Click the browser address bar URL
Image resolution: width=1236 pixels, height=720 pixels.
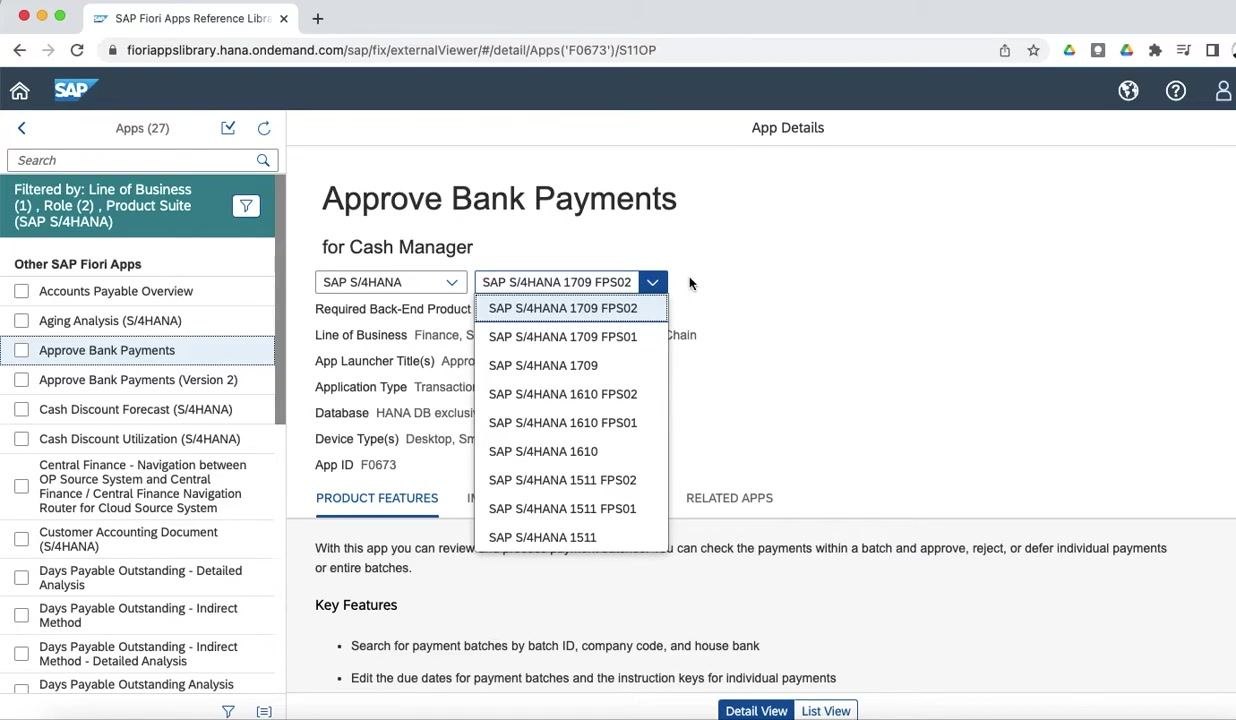click(x=391, y=50)
